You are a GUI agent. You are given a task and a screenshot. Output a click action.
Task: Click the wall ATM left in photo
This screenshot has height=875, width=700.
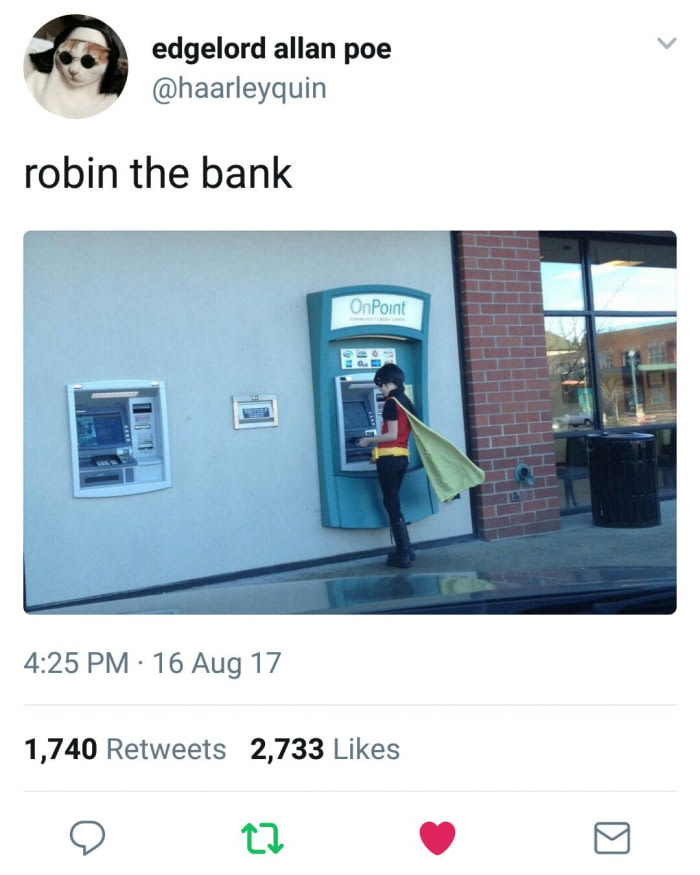click(119, 438)
